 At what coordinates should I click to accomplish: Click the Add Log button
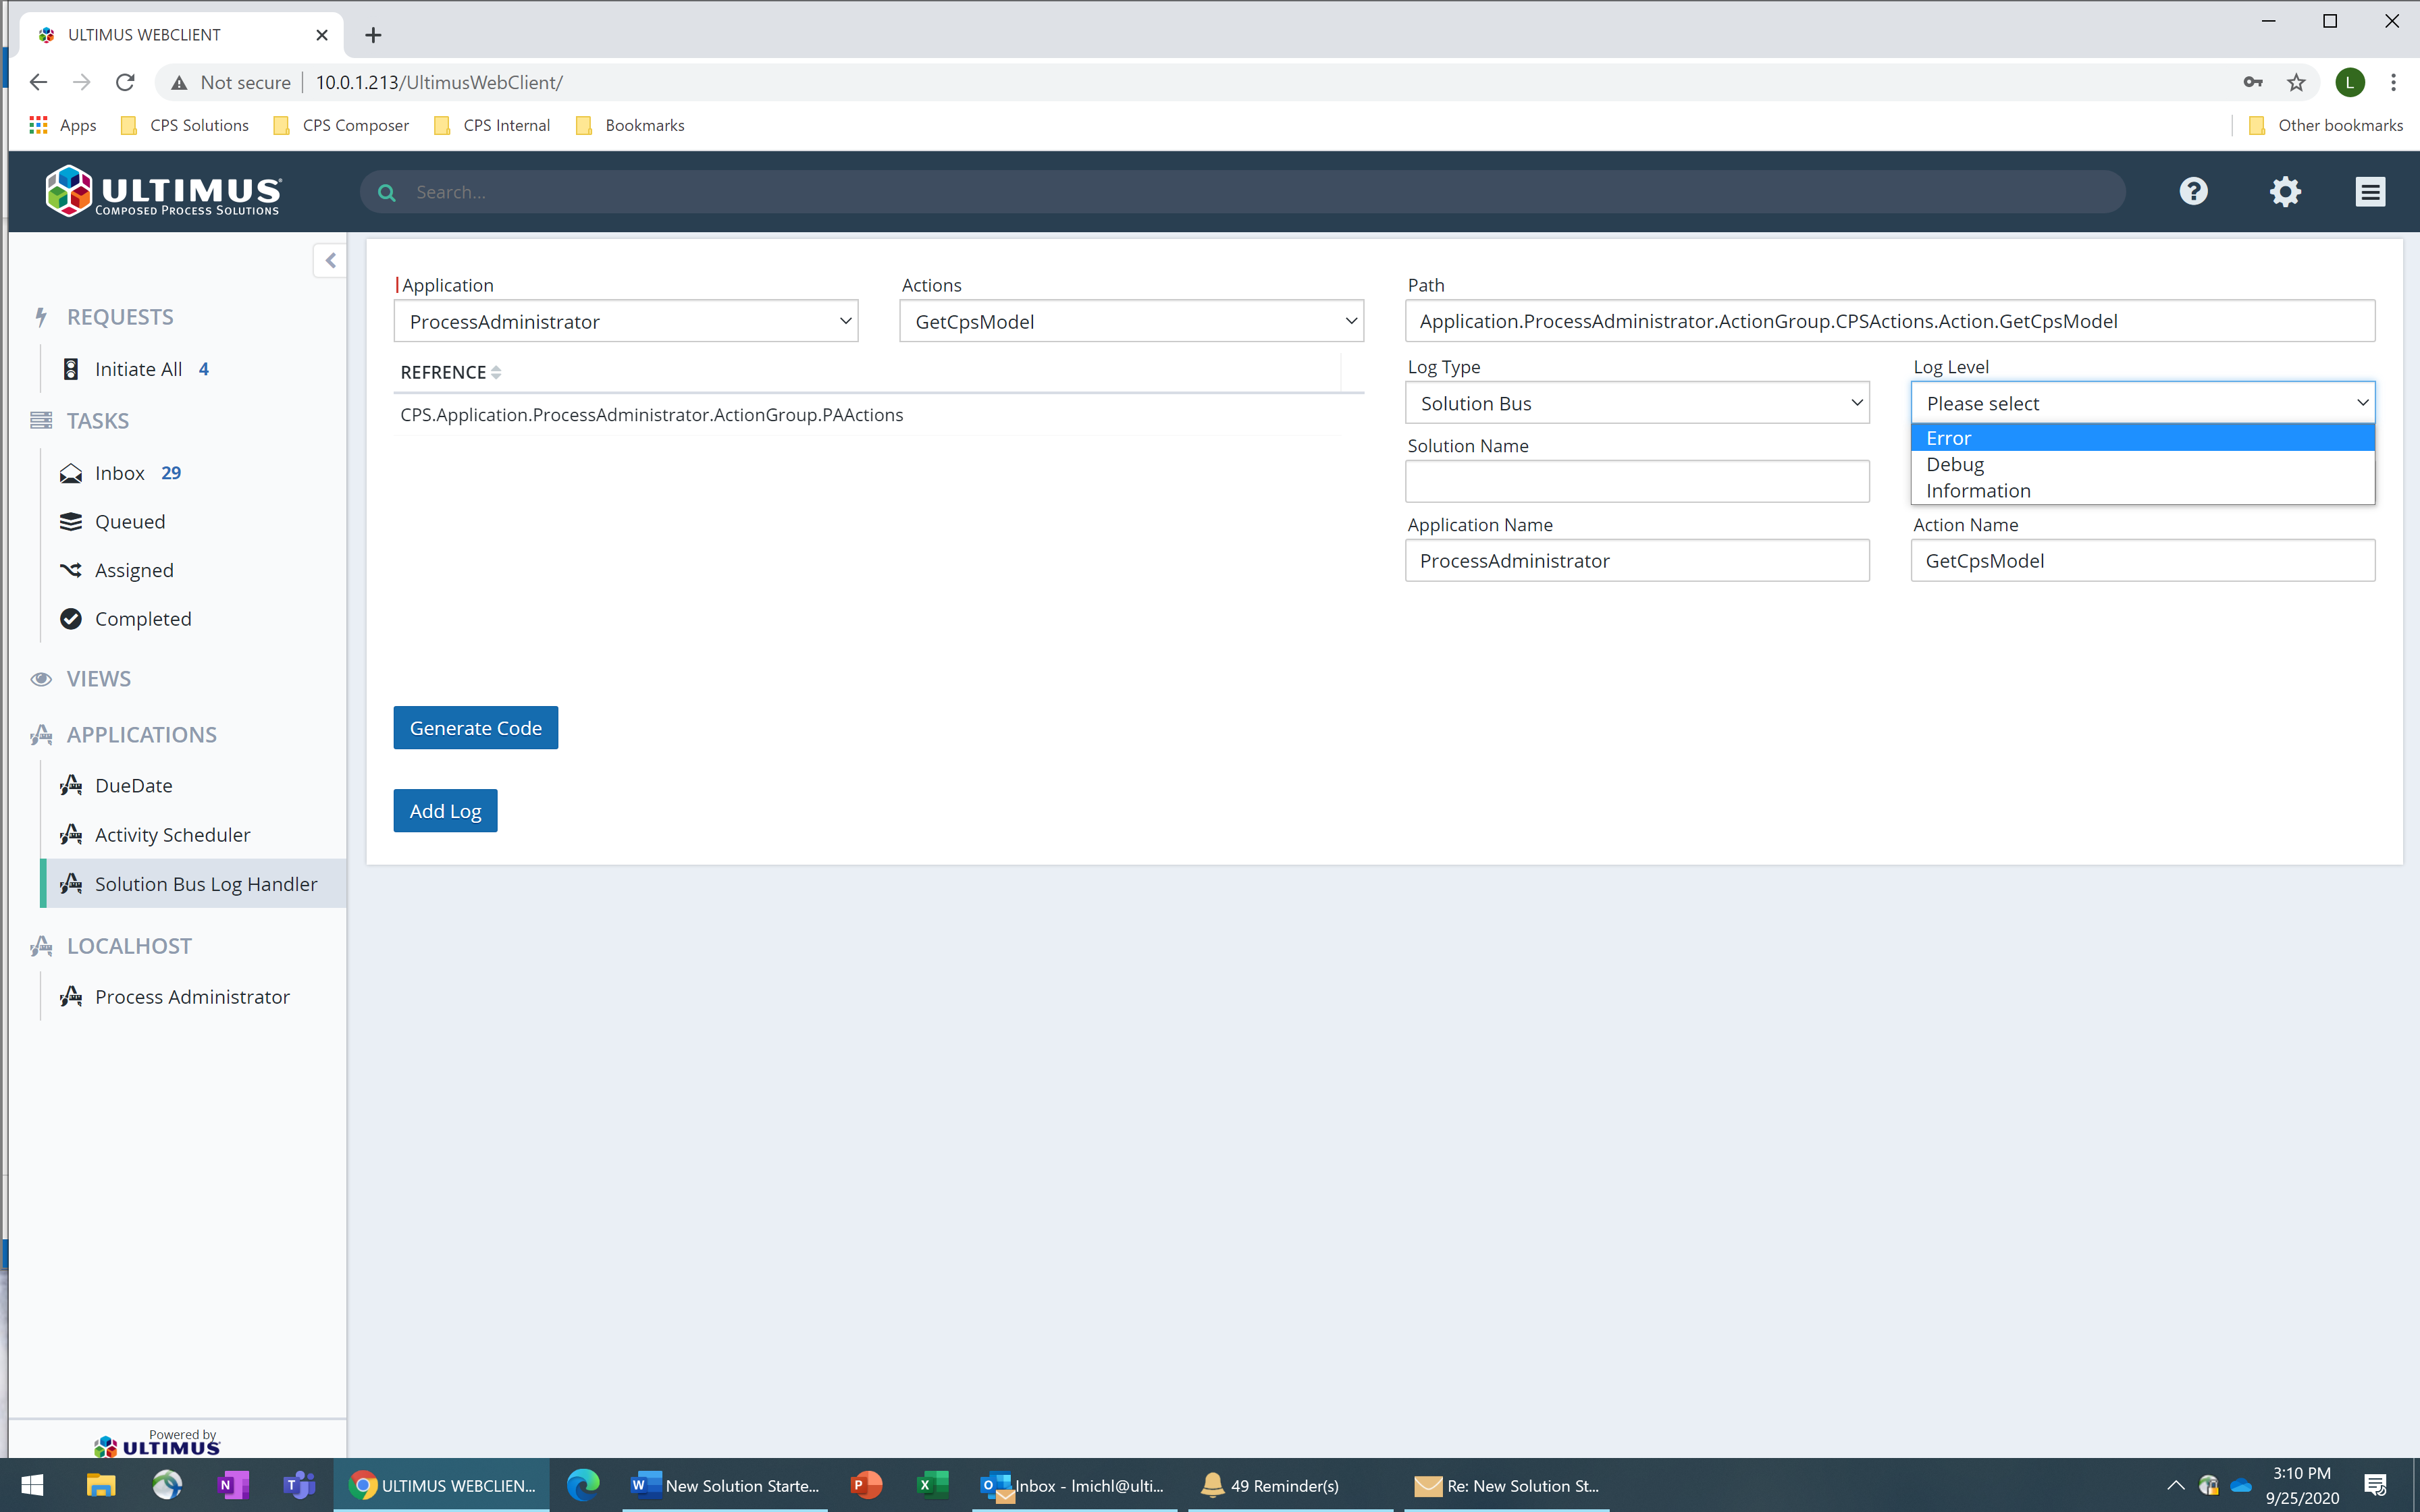444,810
